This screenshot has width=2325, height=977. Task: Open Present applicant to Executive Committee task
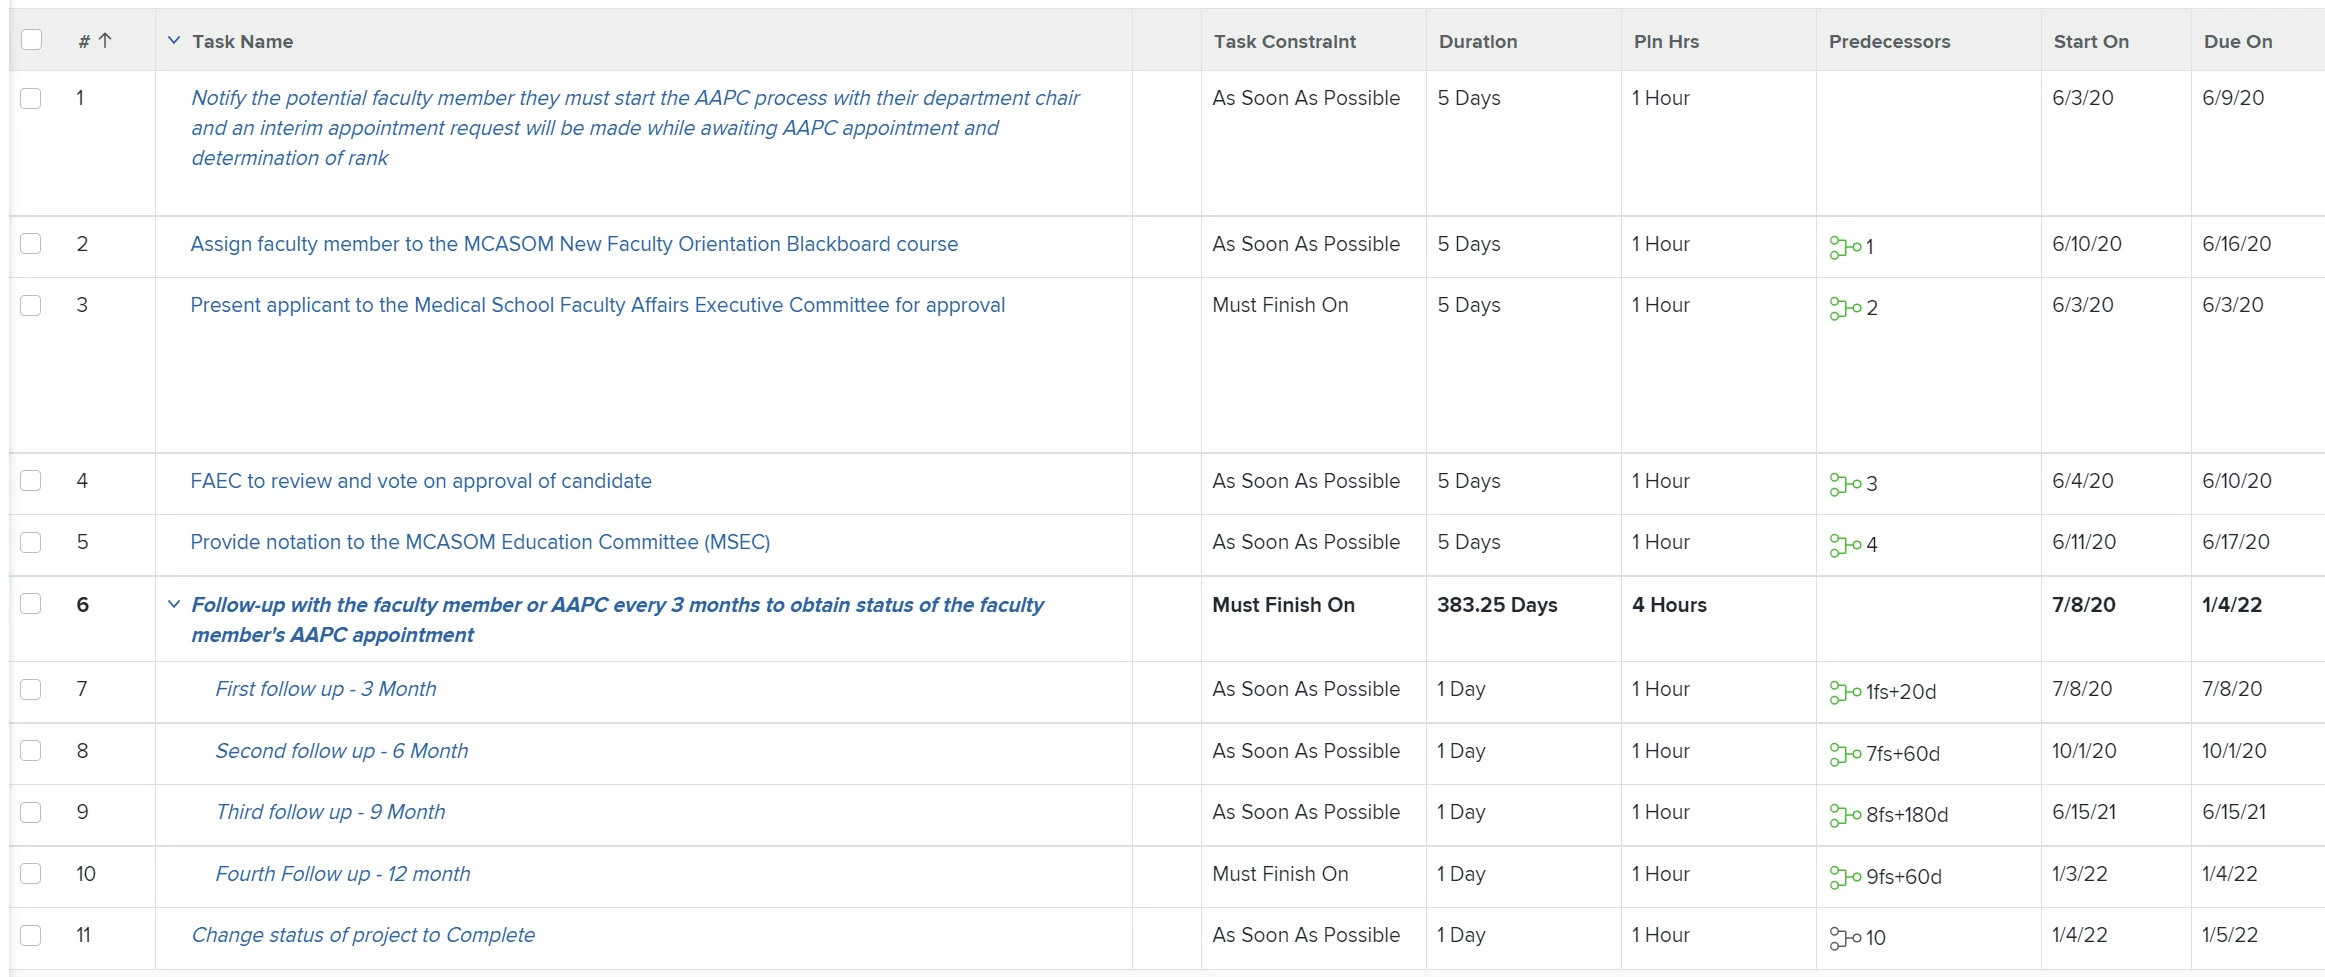pos(598,305)
